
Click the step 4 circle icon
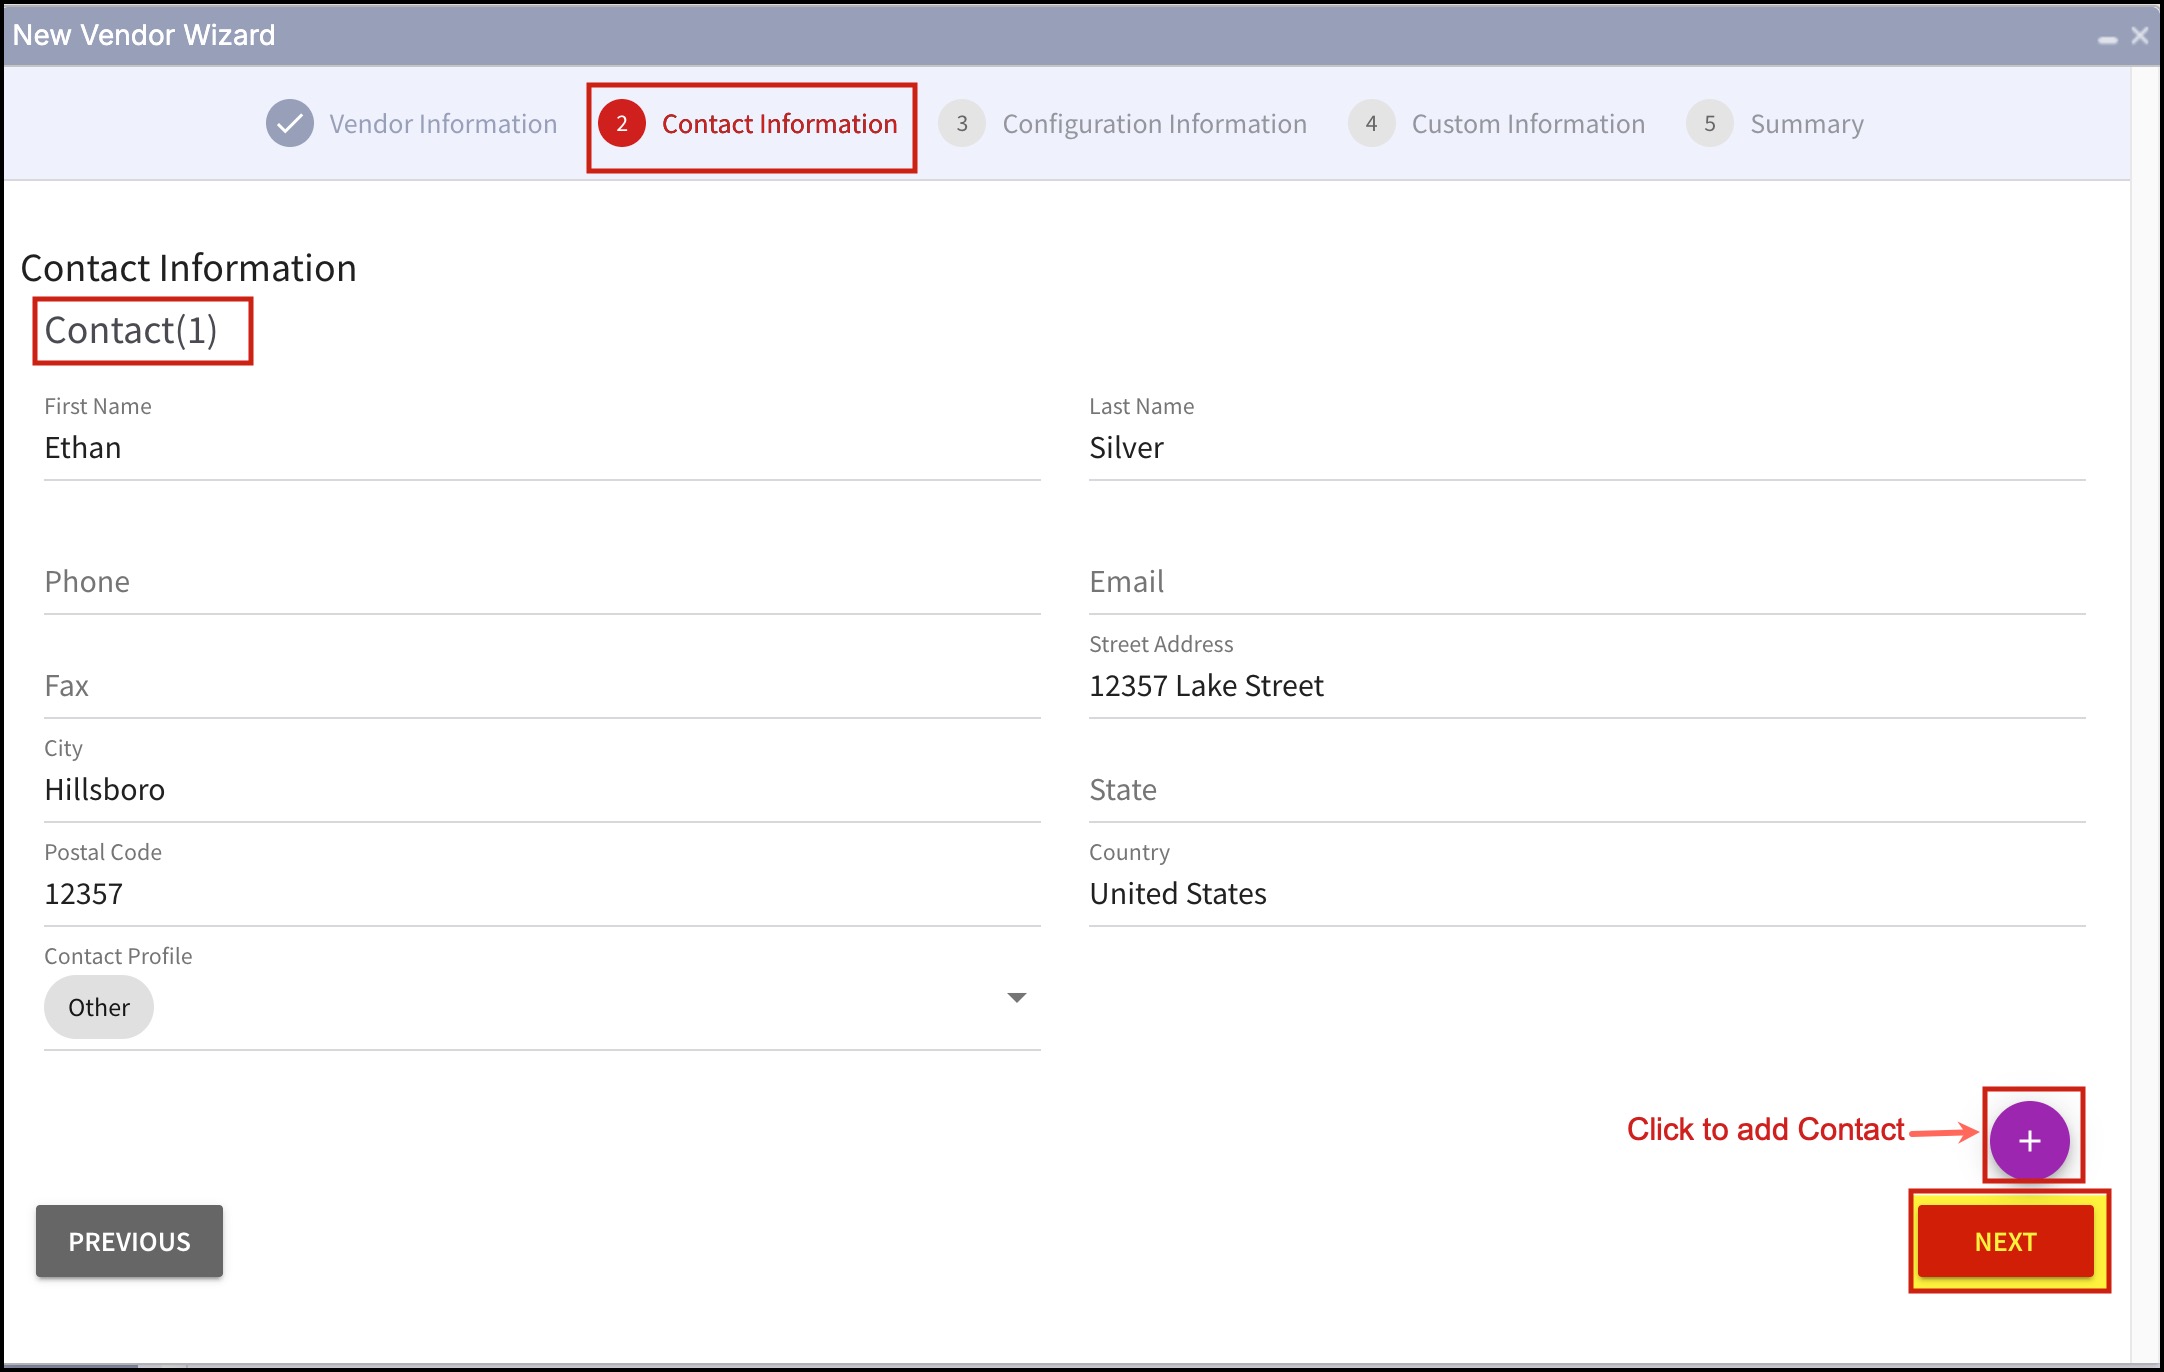(1371, 124)
